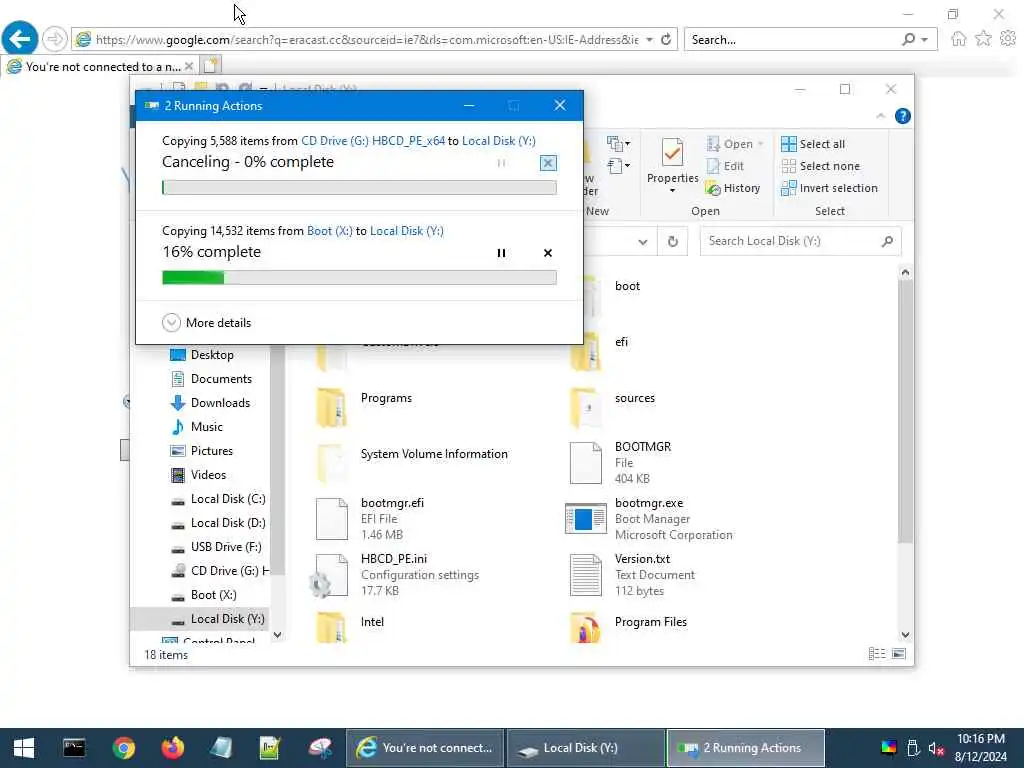Open the Windows Start menu
The image size is (1024, 768).
coord(24,748)
